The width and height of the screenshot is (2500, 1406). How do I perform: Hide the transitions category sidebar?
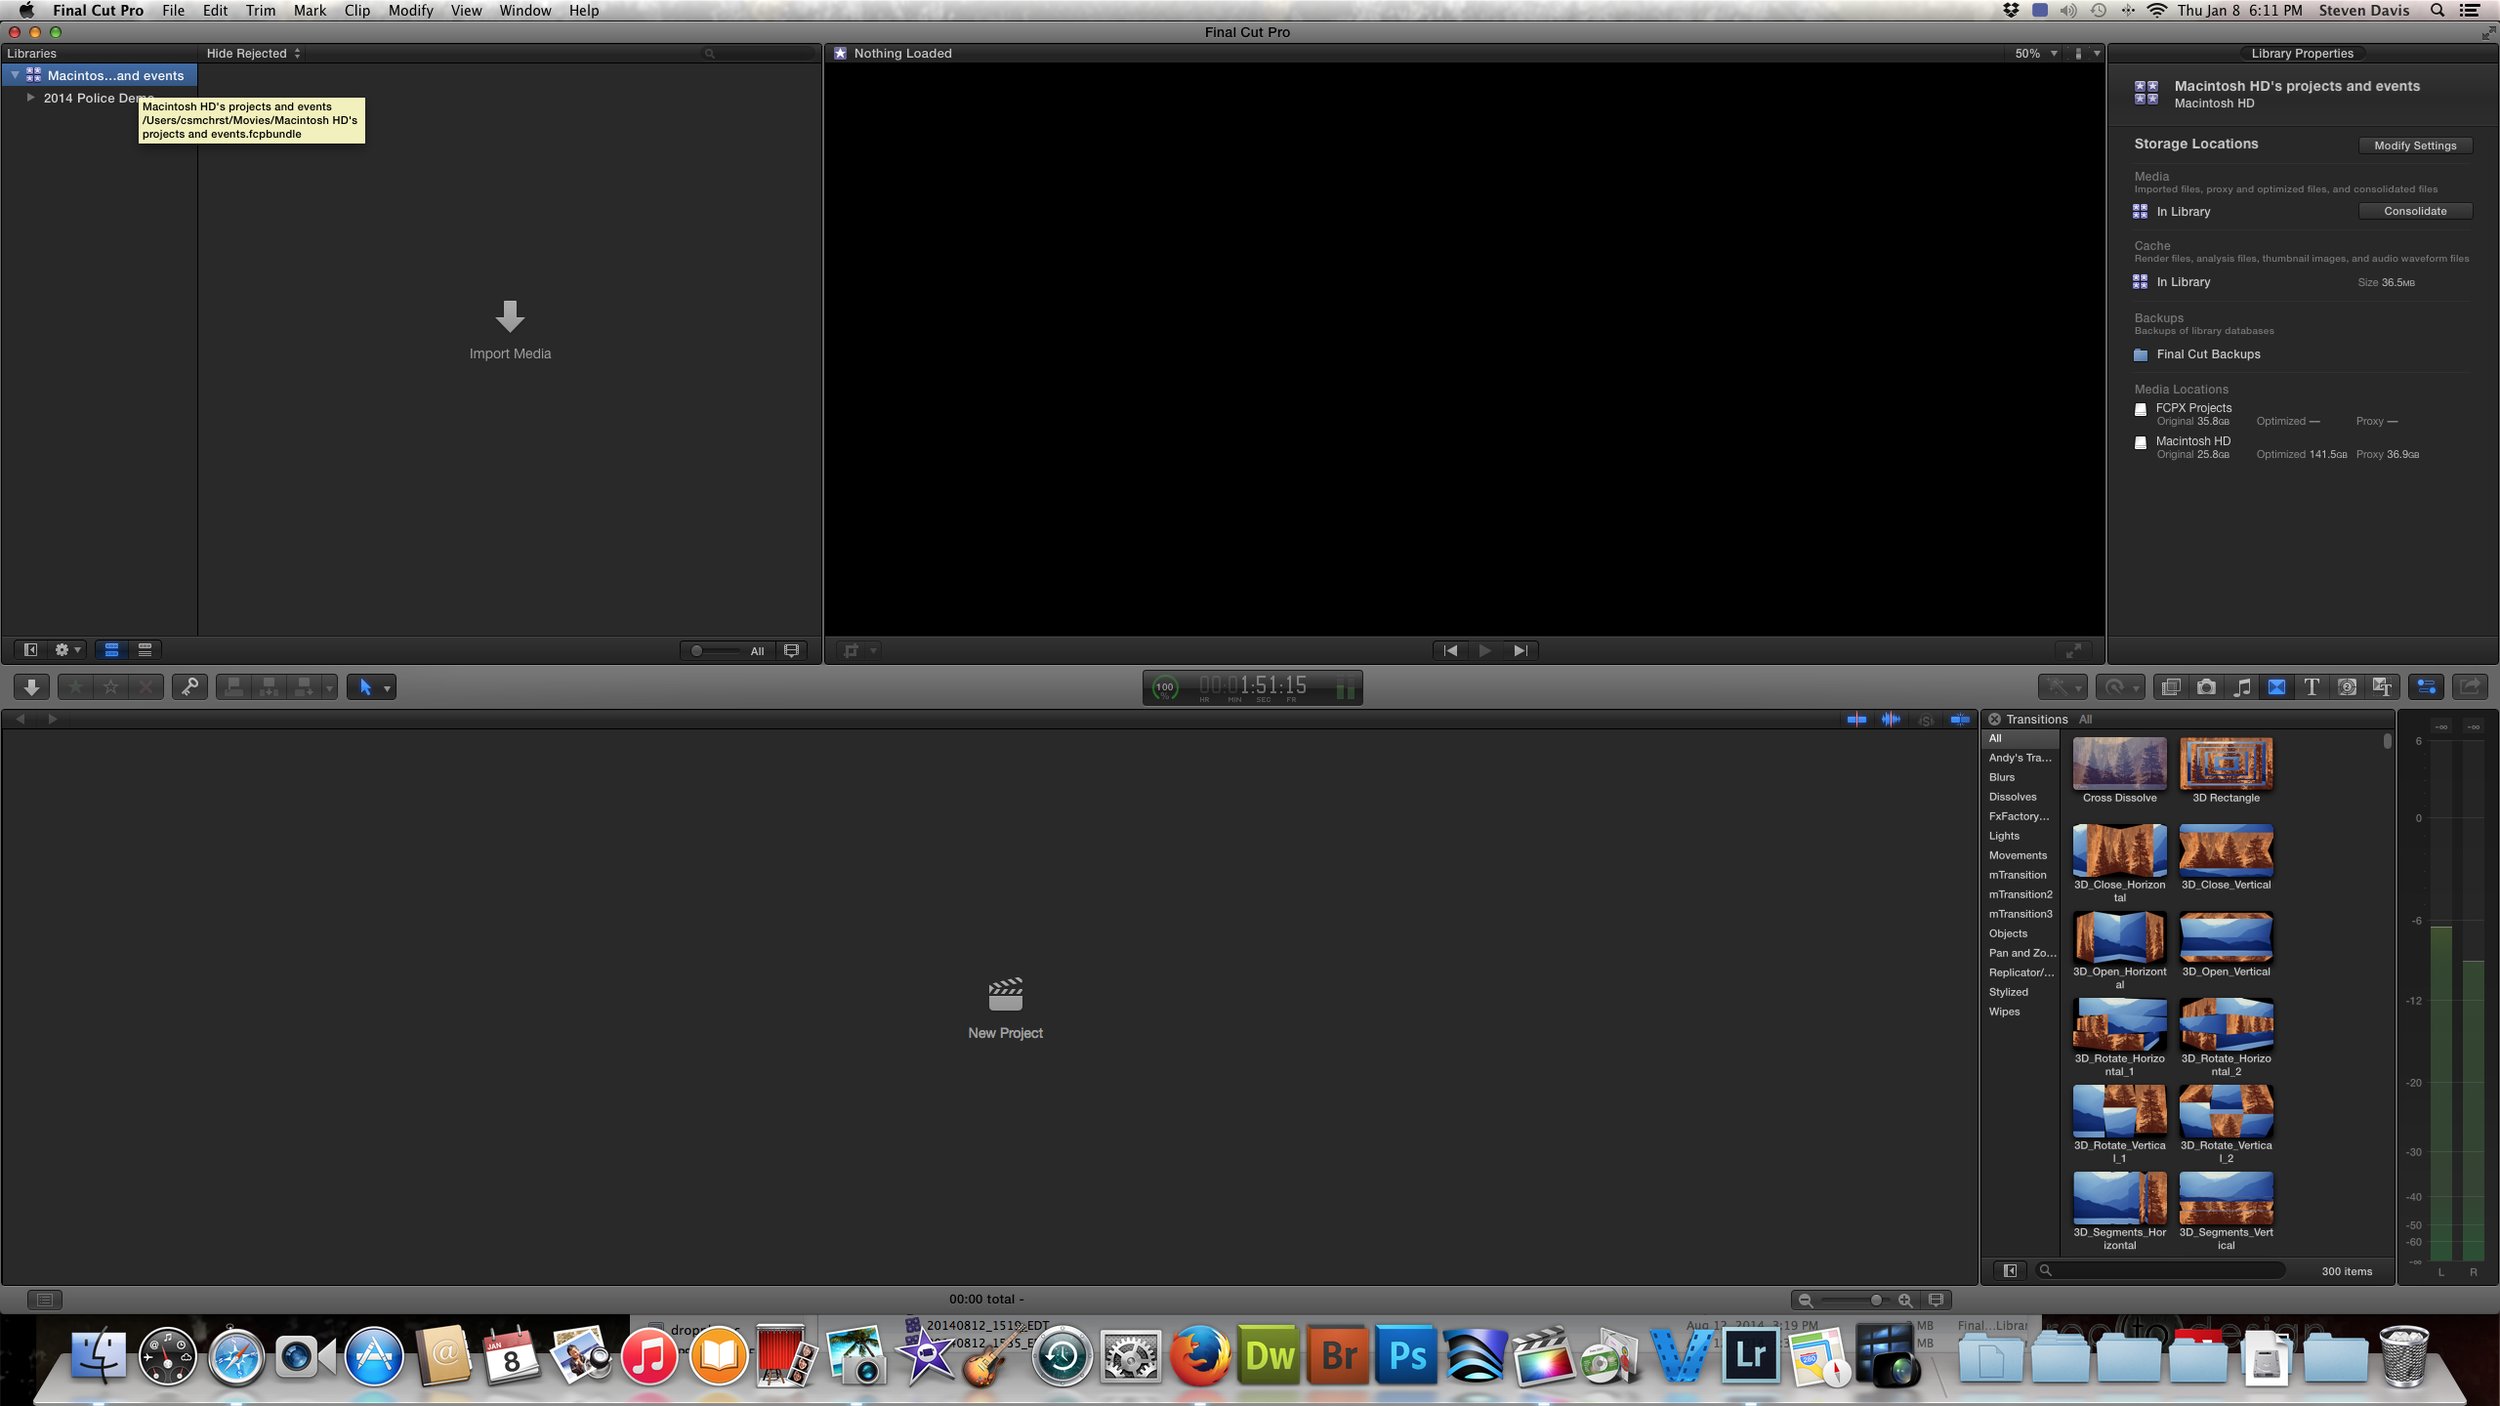[2010, 1271]
